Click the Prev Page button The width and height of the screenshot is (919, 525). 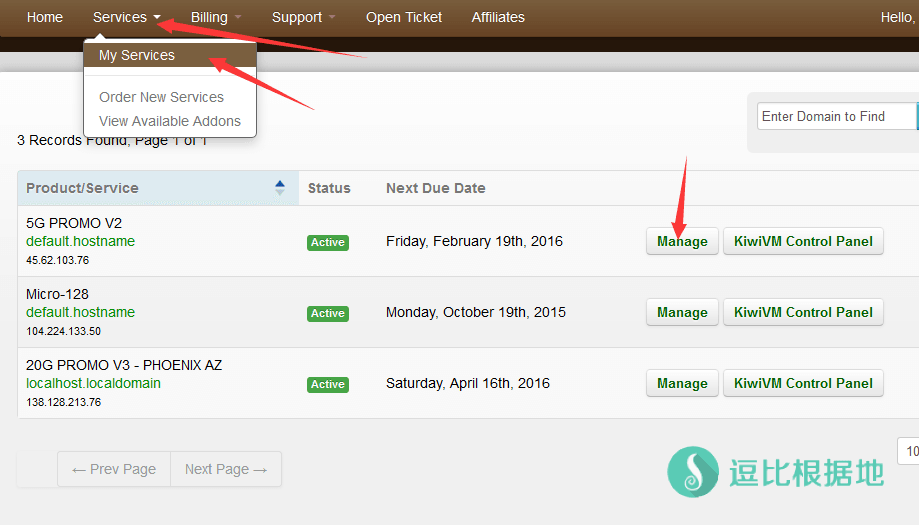(x=114, y=469)
